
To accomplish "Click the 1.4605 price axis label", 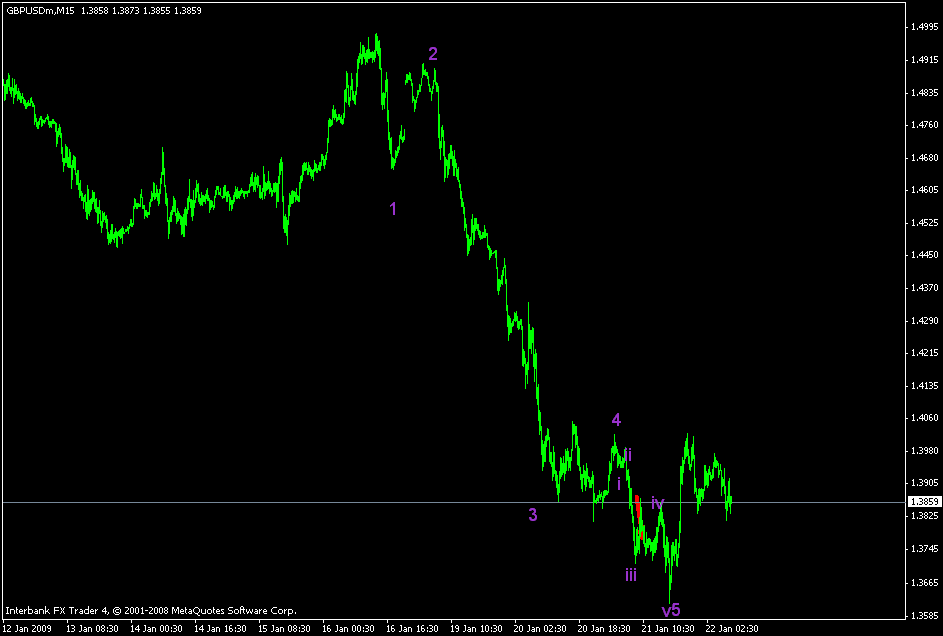I will pos(924,190).
